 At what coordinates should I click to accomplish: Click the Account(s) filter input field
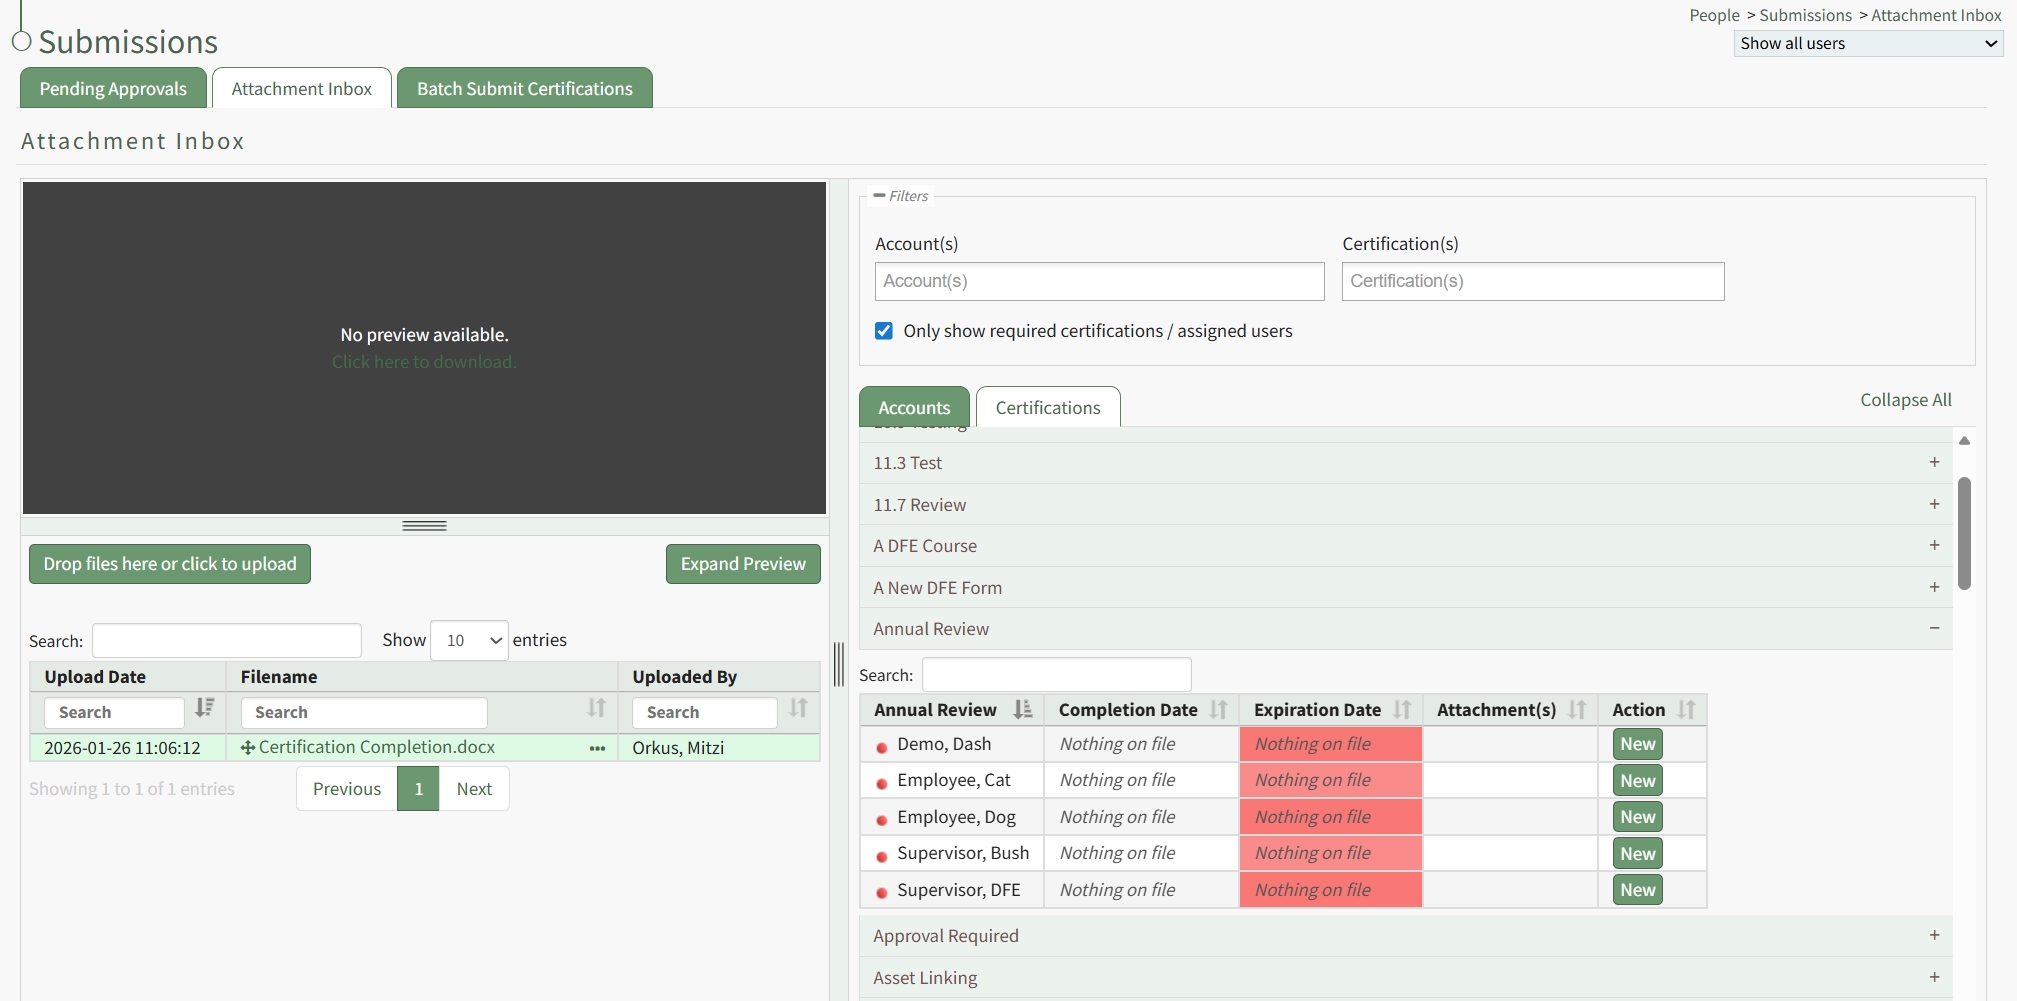1099,282
